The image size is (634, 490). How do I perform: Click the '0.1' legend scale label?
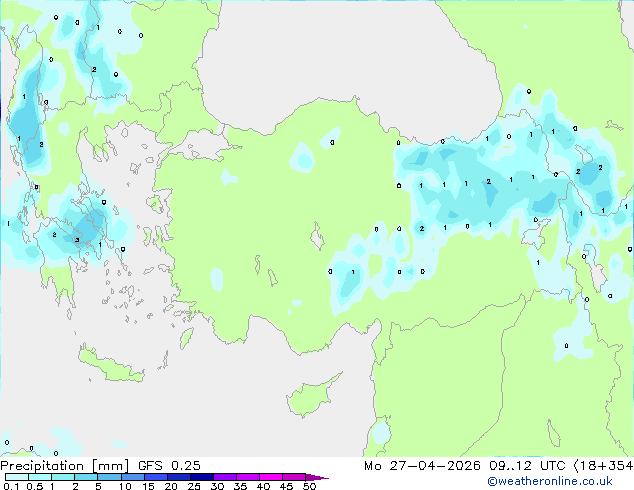click(x=11, y=486)
